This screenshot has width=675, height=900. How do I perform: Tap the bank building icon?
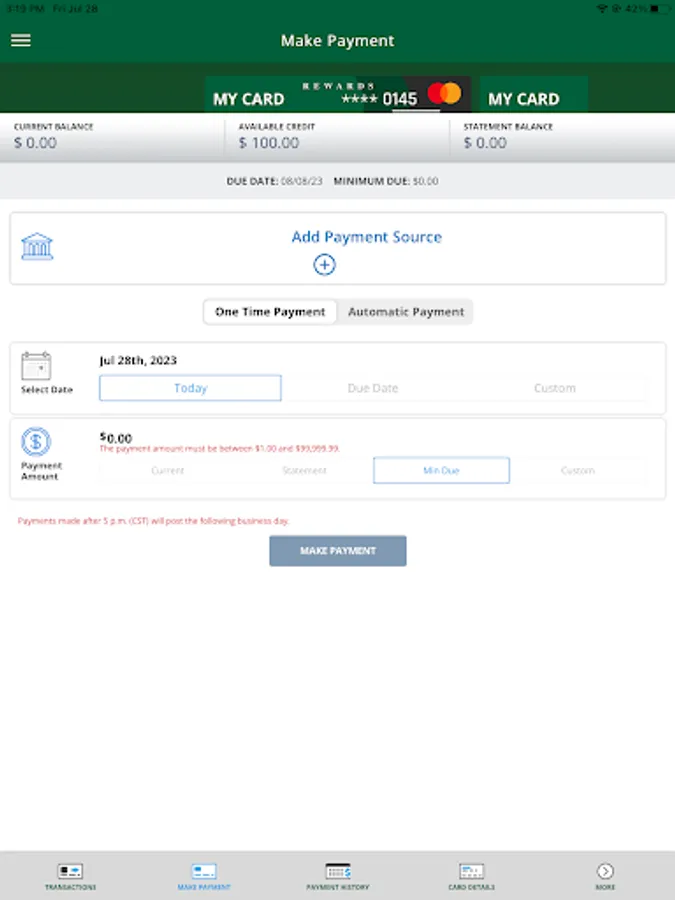(x=37, y=246)
